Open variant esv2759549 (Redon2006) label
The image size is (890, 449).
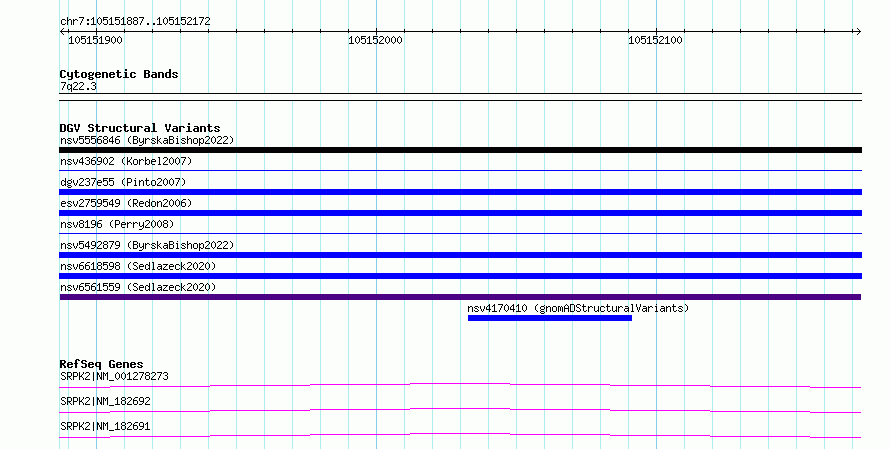pos(126,203)
